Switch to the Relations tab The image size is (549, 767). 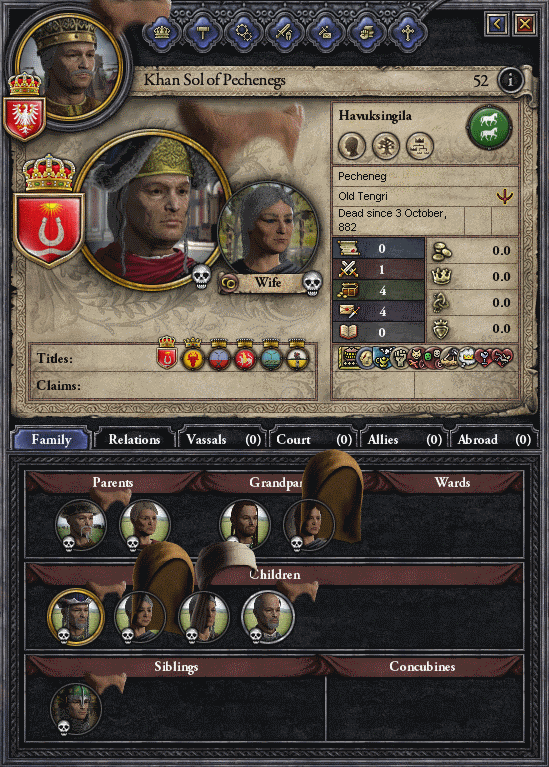[135, 439]
